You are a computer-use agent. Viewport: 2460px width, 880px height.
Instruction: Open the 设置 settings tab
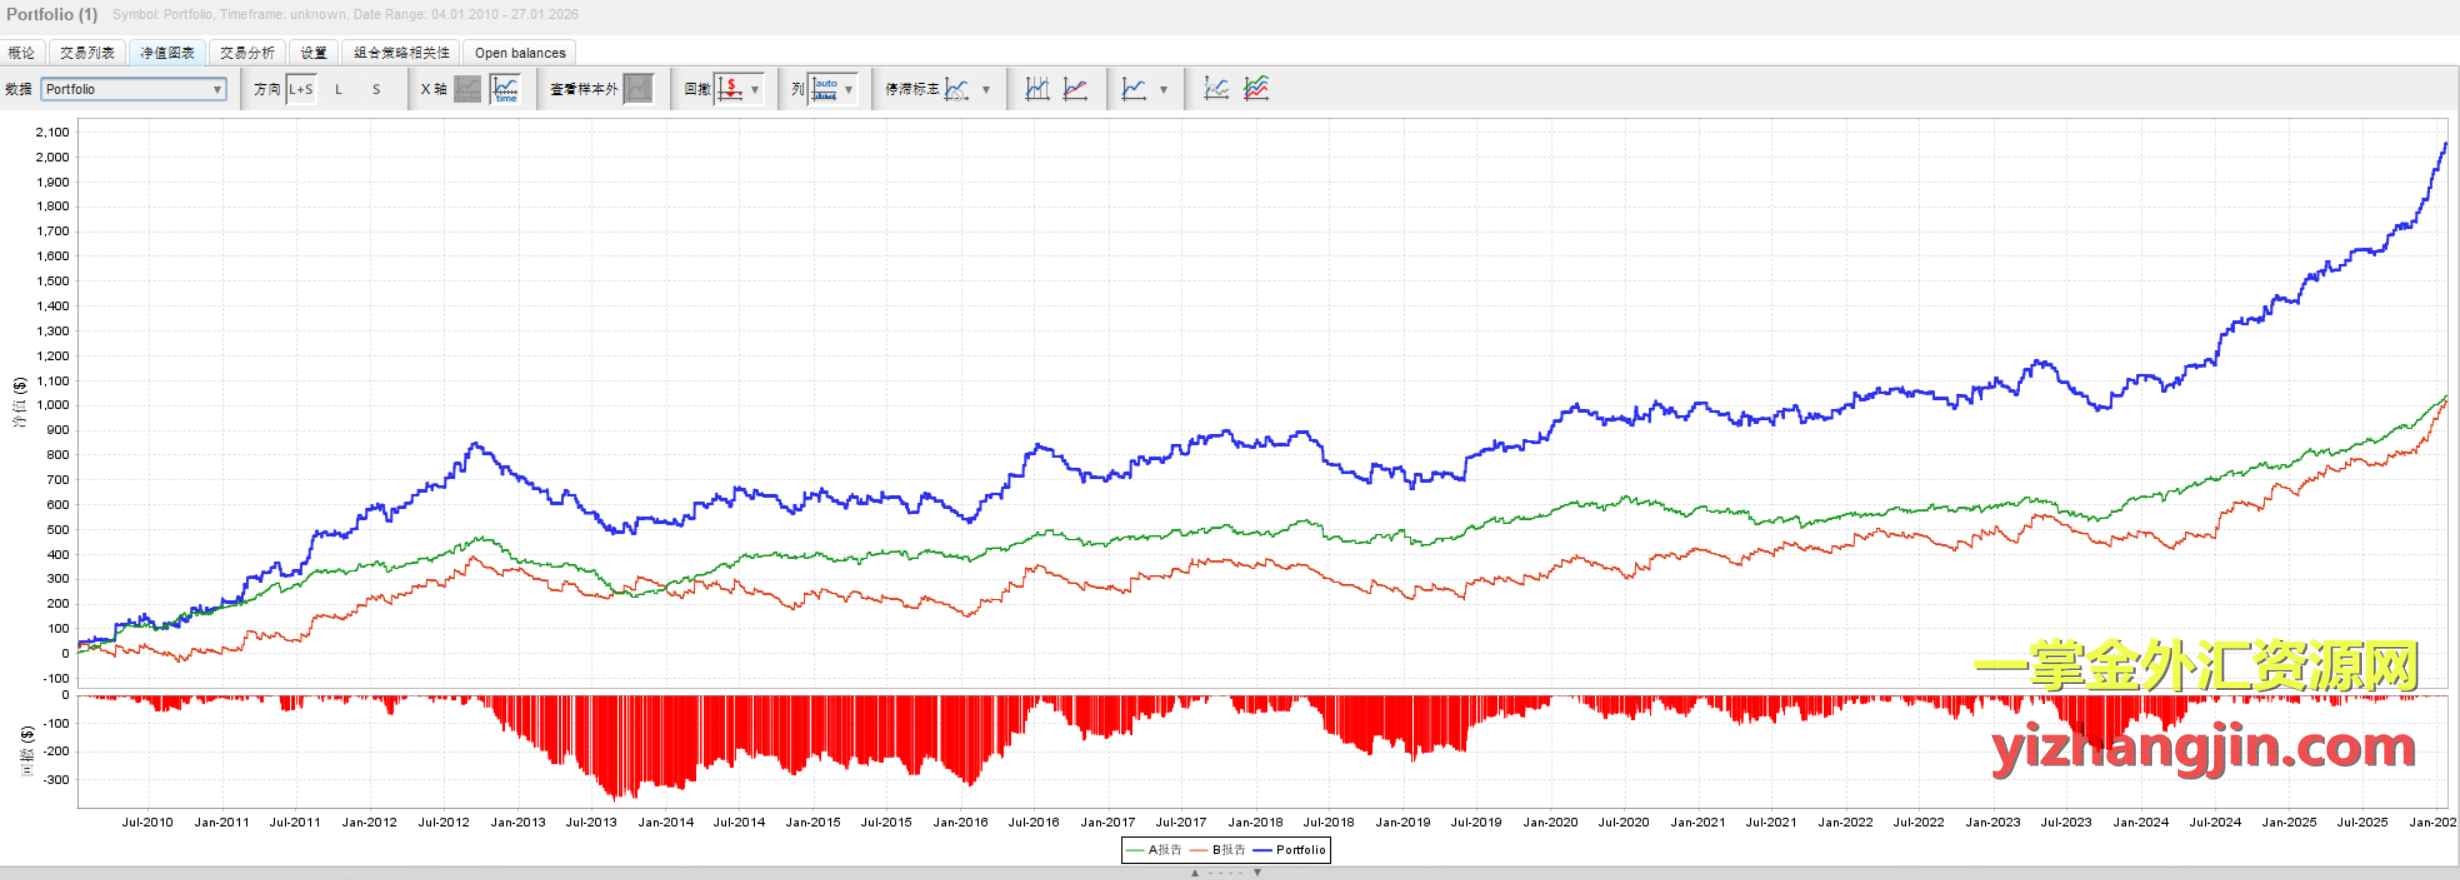(x=314, y=53)
